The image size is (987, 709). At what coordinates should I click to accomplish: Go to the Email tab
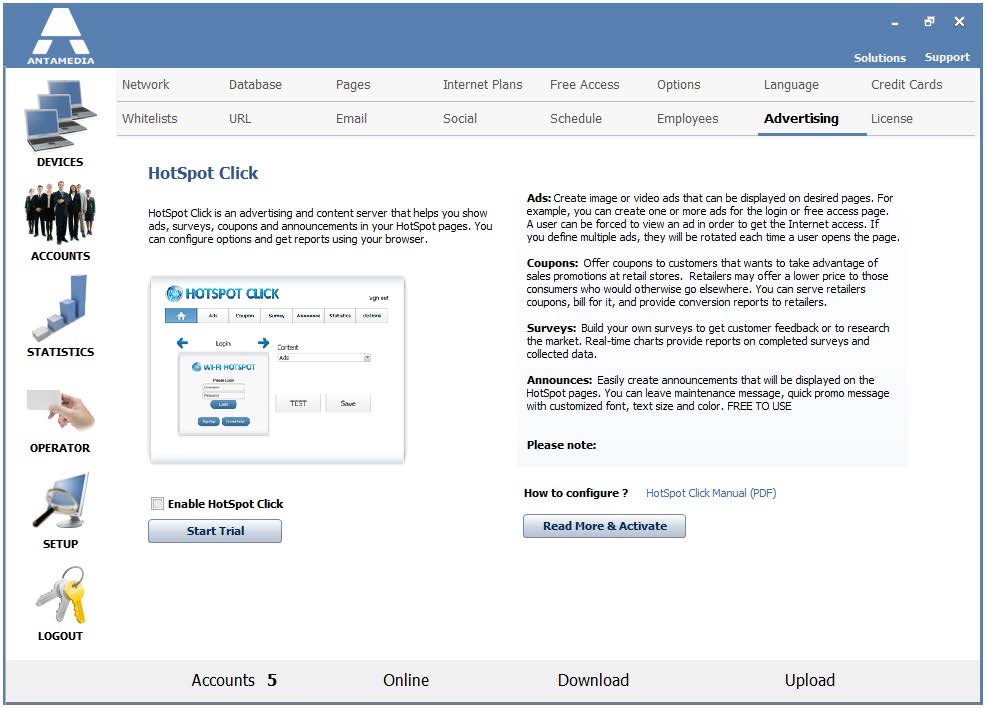pos(351,118)
